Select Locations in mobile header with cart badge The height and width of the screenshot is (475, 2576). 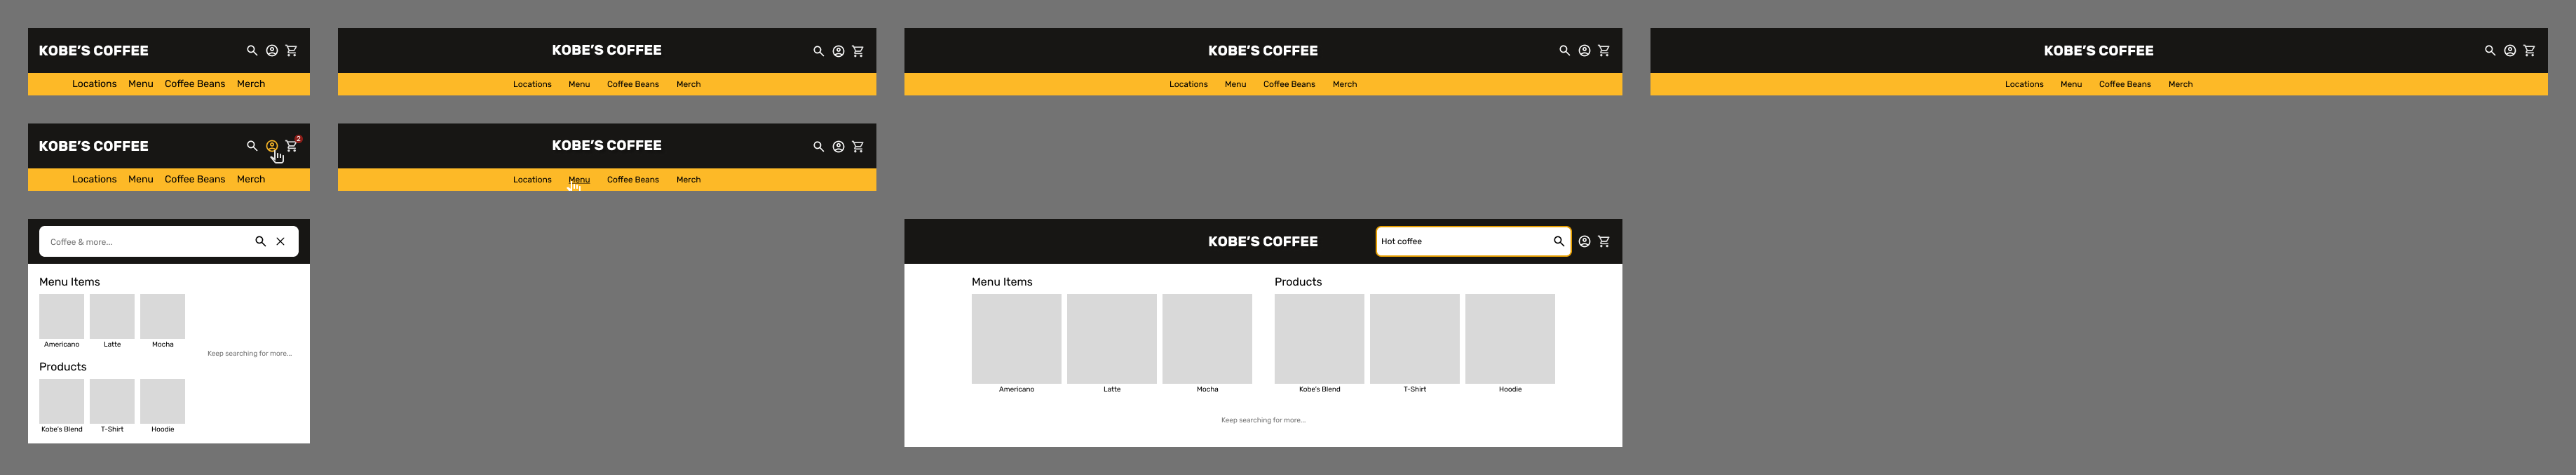pyautogui.click(x=94, y=179)
